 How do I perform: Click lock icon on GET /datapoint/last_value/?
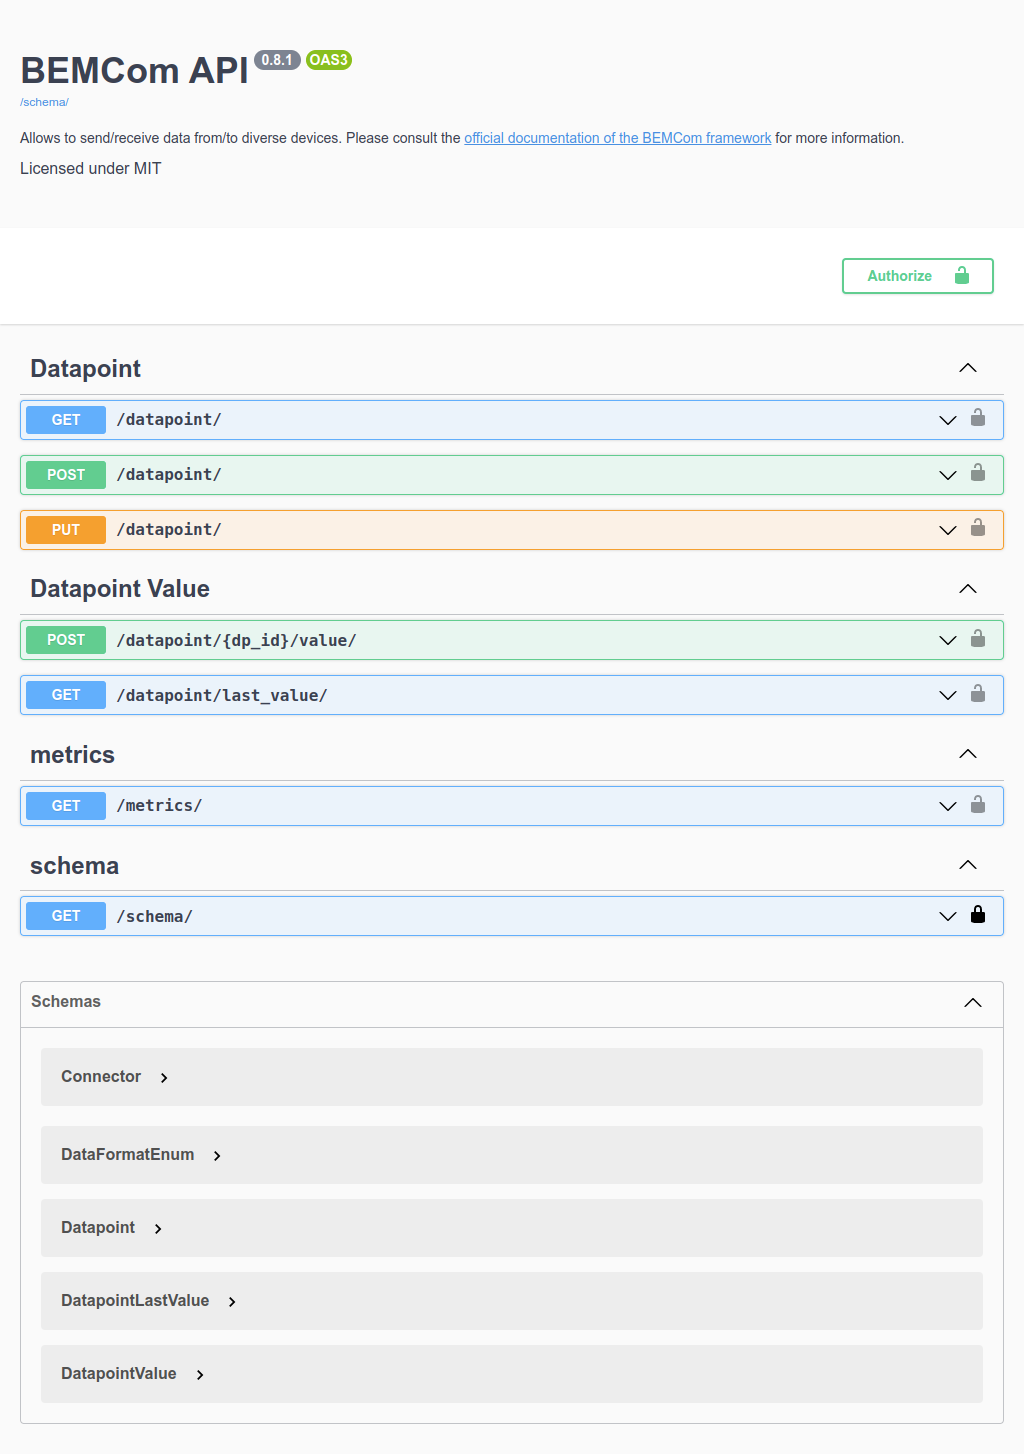pyautogui.click(x=978, y=693)
